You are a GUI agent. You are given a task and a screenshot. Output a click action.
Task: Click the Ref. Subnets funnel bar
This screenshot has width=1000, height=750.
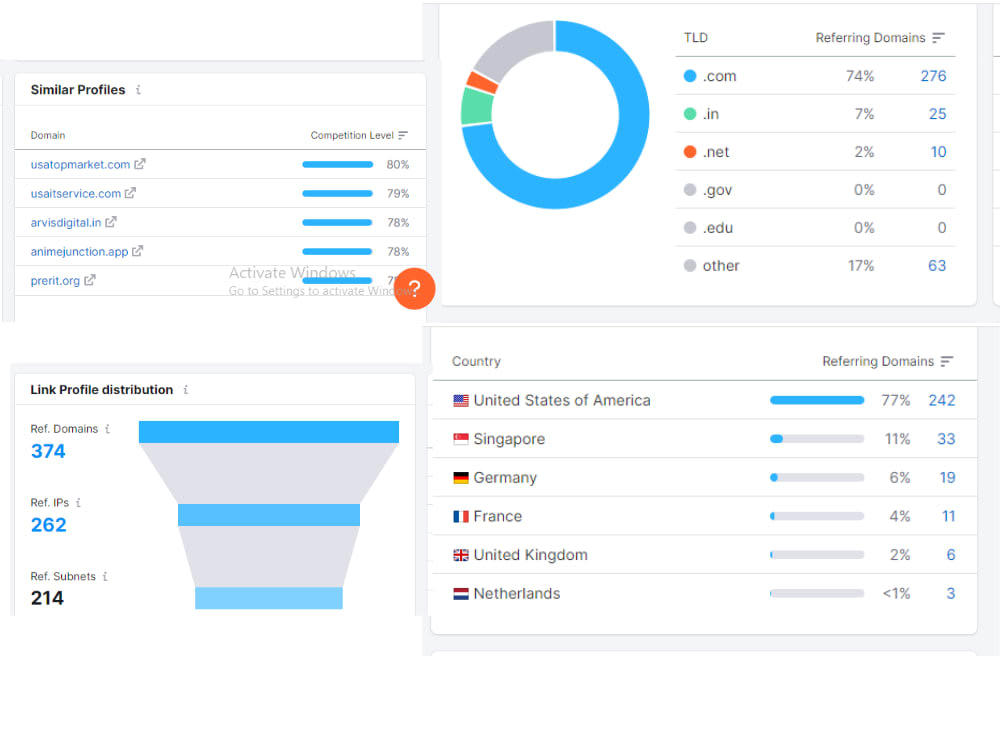(x=268, y=598)
